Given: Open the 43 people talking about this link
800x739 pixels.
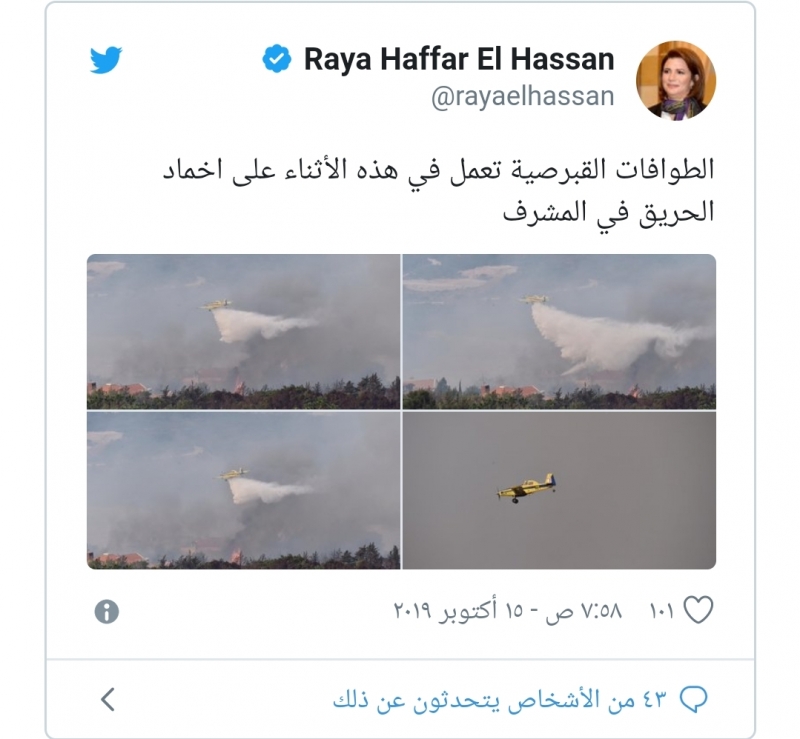Looking at the screenshot, I should click(x=500, y=699).
